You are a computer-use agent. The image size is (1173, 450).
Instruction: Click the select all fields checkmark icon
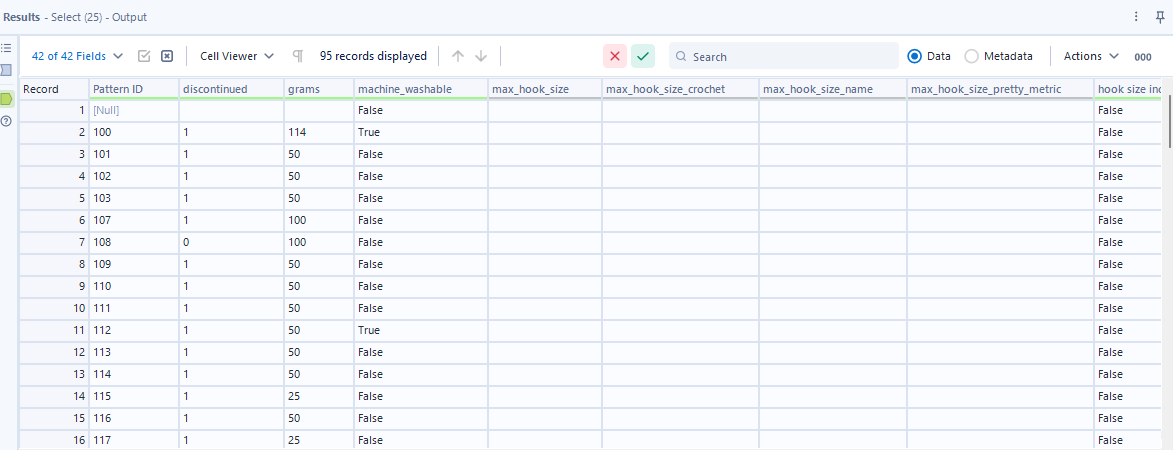click(x=144, y=56)
